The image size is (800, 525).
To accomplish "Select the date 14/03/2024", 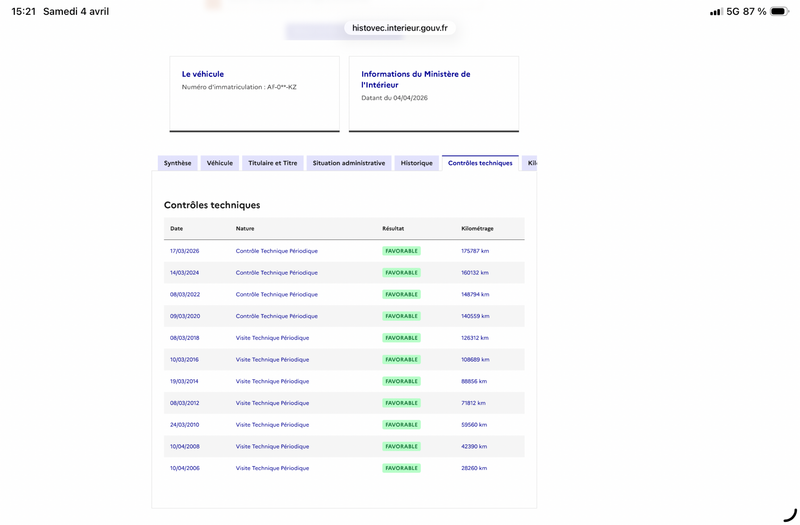I will tap(185, 273).
